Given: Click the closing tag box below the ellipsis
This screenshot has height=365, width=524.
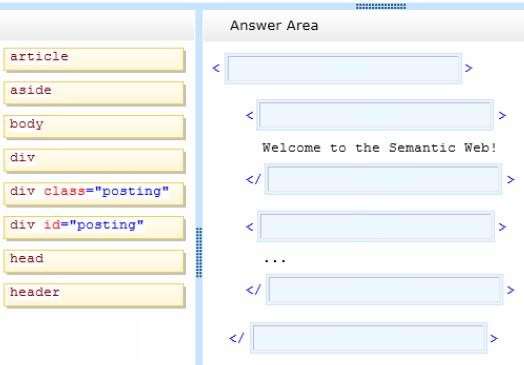Looking at the screenshot, I should pos(385,290).
